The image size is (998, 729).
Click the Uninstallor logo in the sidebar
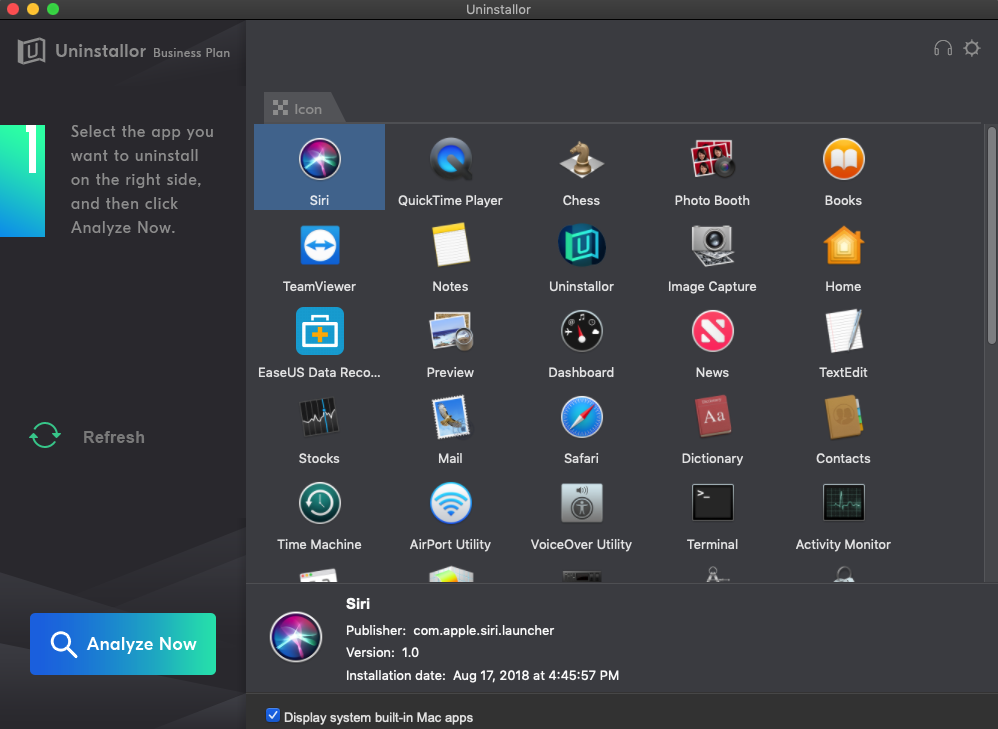(x=31, y=51)
